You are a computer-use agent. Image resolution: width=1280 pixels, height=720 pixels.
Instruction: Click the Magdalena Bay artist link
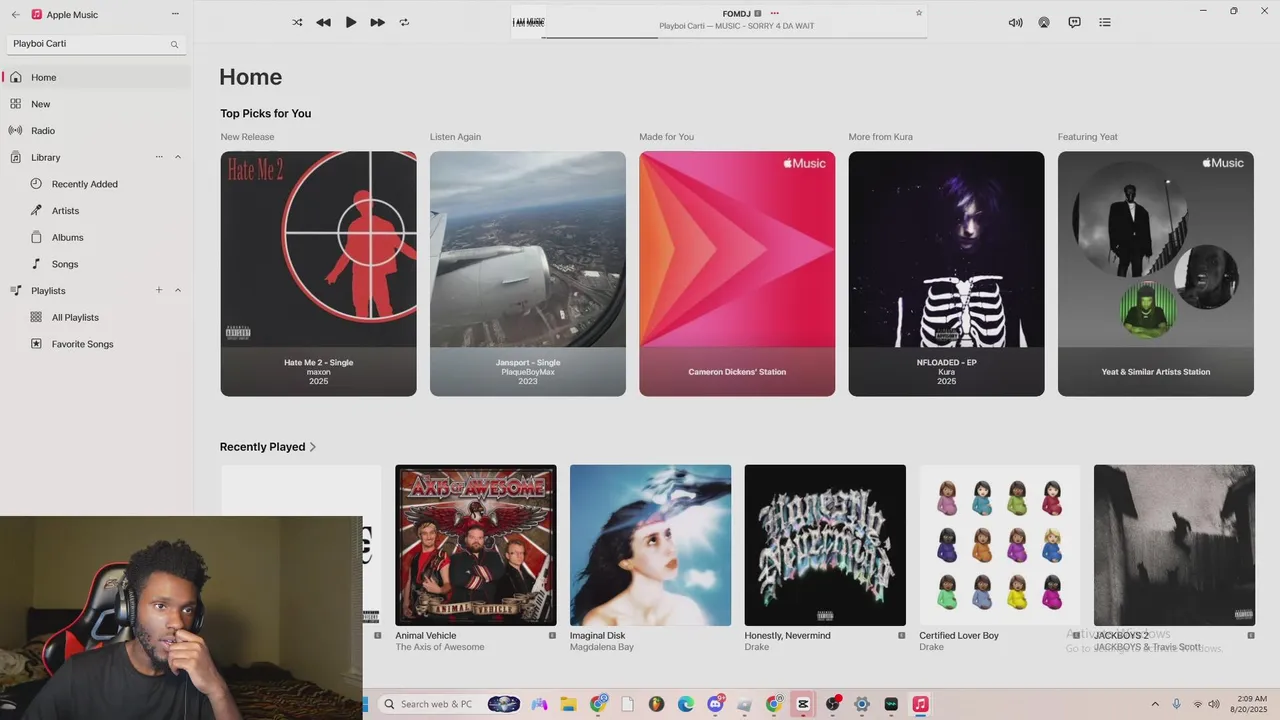[602, 647]
